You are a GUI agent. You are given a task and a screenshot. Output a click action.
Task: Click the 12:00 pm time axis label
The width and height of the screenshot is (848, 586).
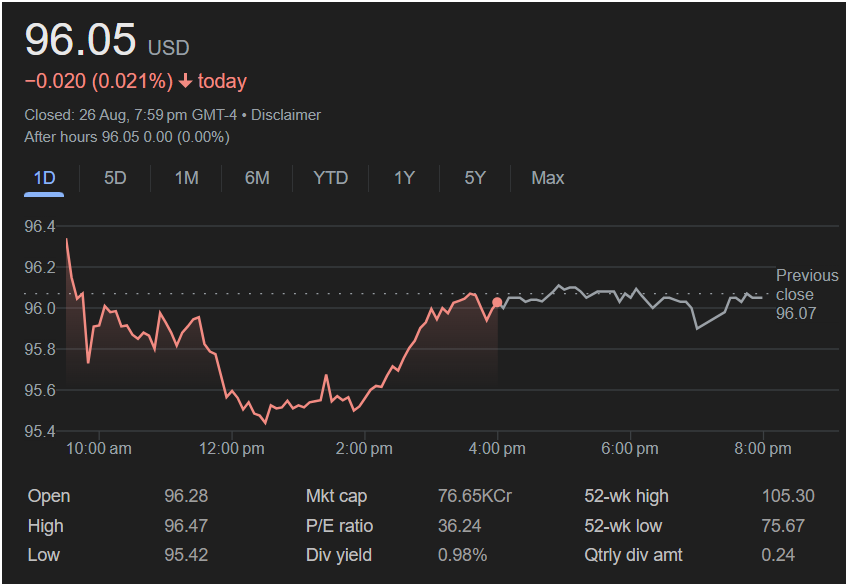[231, 448]
